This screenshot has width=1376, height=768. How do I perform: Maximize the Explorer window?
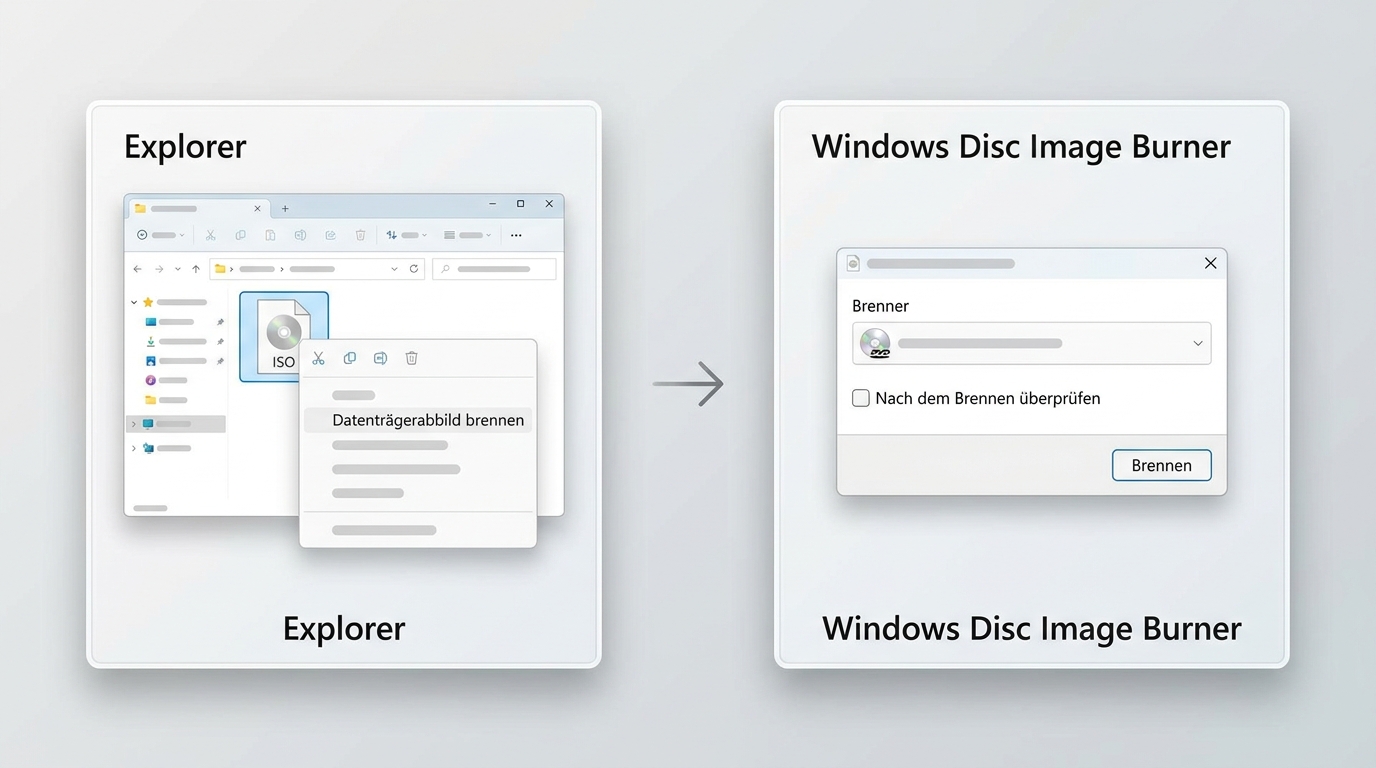coord(520,204)
